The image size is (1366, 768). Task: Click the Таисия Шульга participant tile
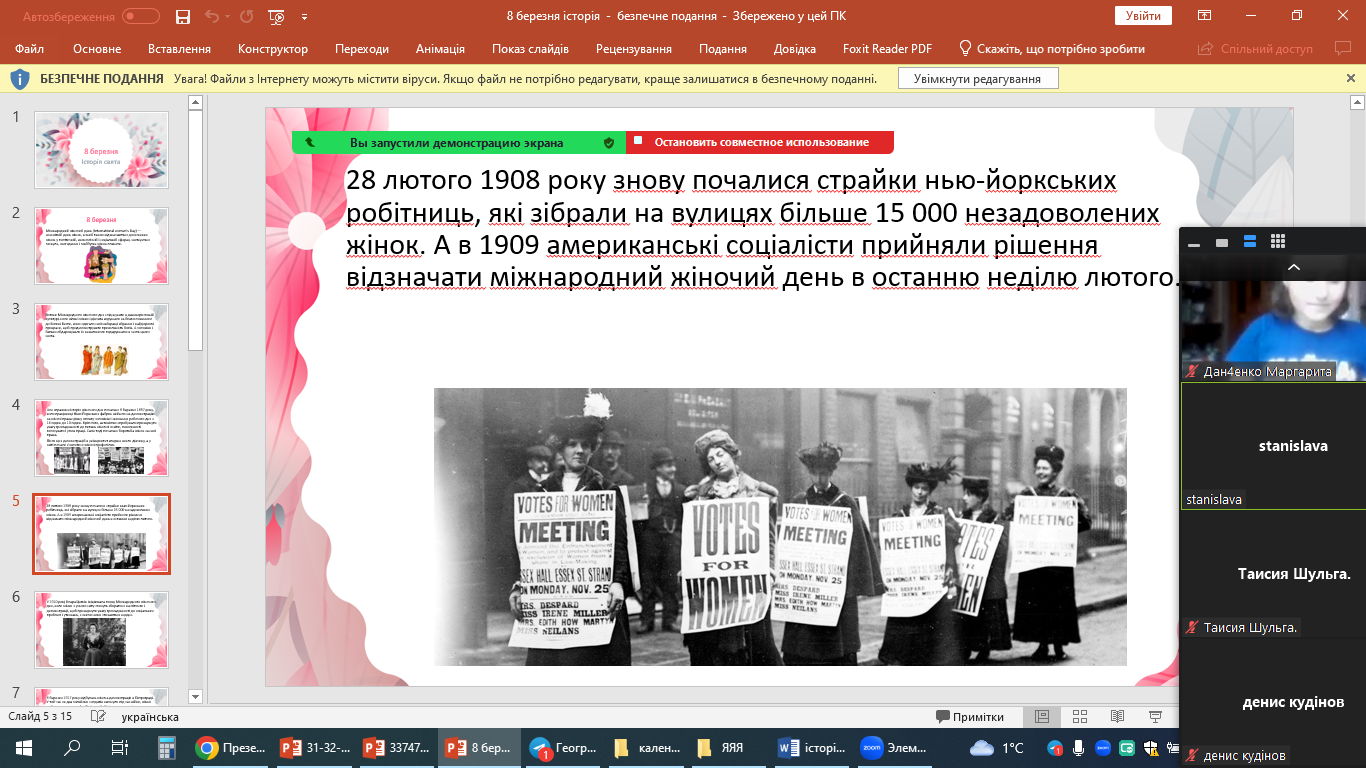tap(1273, 574)
